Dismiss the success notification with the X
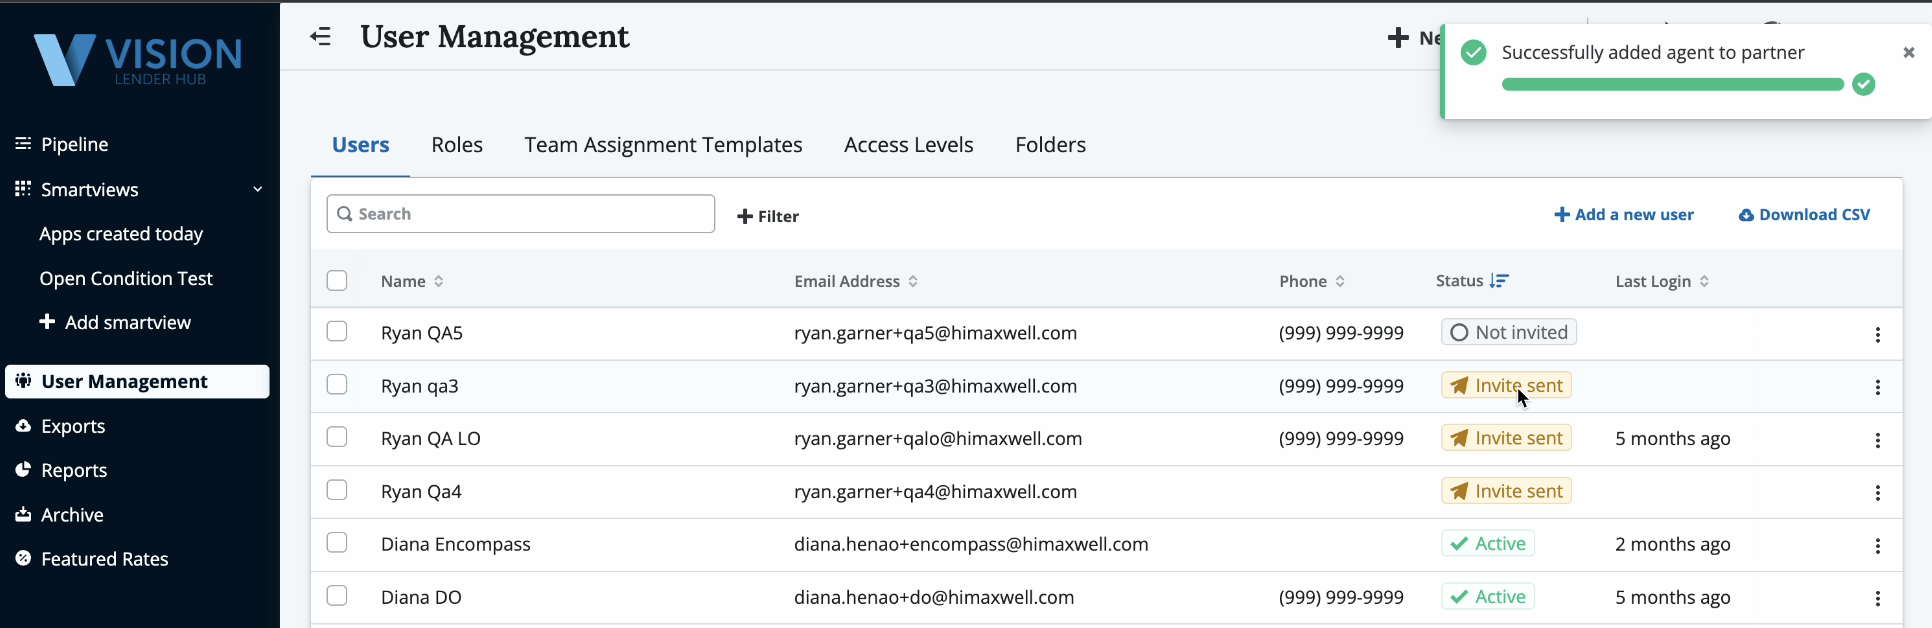Screen dimensions: 1932x628 1908,53
